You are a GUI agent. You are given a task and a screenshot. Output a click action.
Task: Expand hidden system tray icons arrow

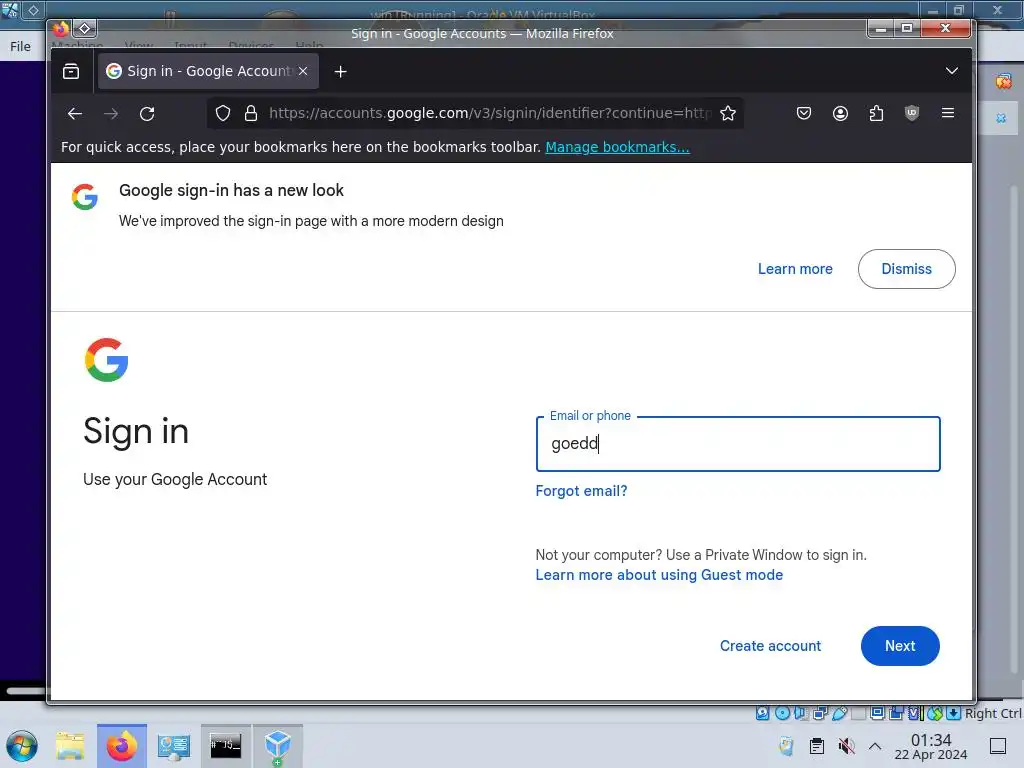pos(875,746)
